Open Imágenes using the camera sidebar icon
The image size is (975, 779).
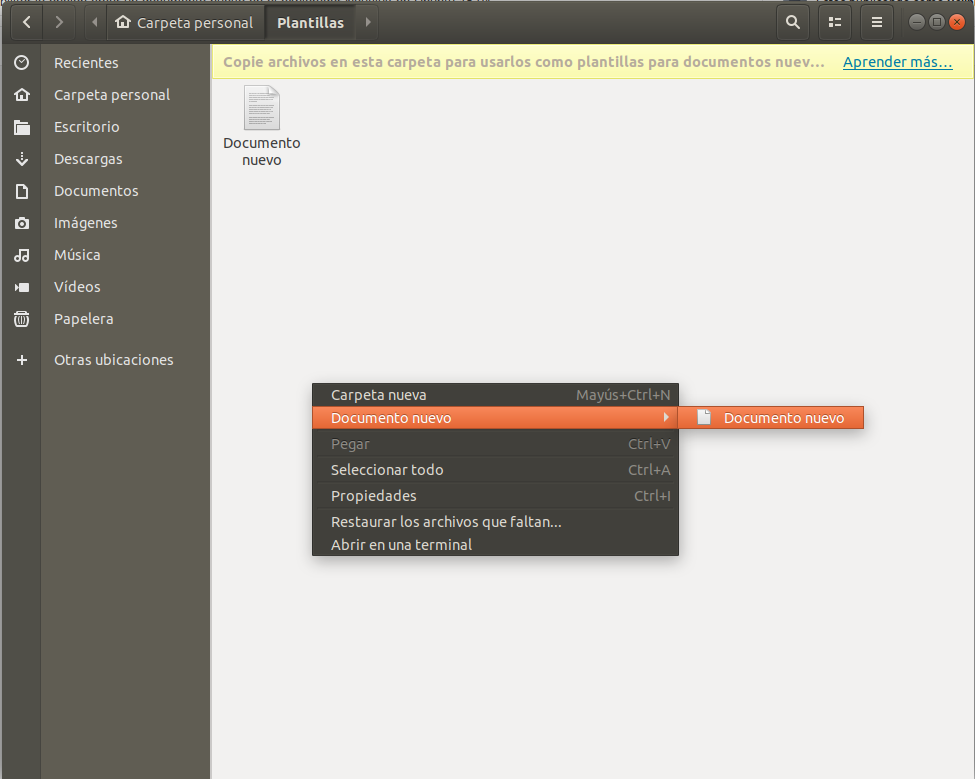coord(21,223)
